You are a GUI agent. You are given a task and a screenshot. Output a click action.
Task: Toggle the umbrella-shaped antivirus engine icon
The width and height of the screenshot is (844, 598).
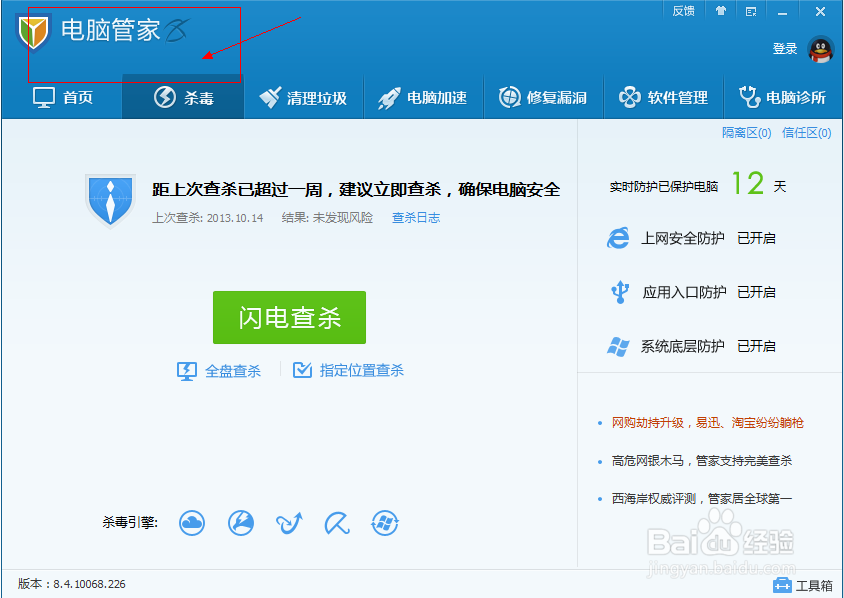click(337, 523)
